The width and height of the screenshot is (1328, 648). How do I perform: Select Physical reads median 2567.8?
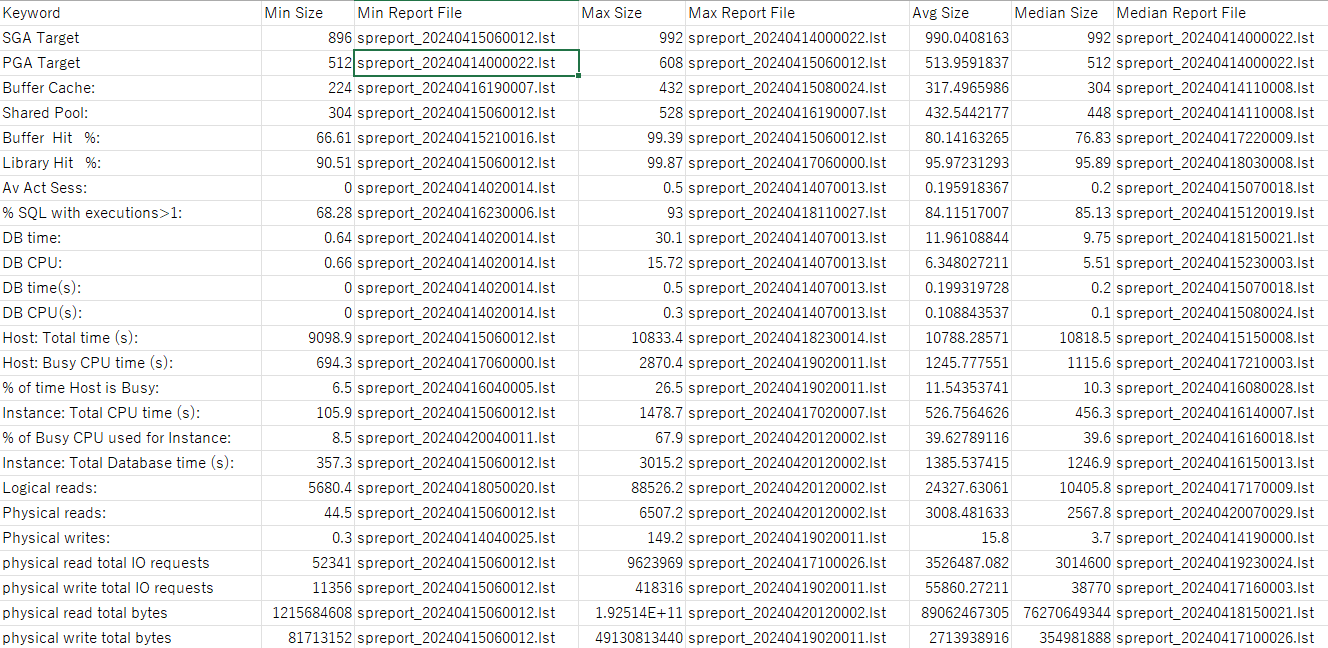coord(1063,513)
